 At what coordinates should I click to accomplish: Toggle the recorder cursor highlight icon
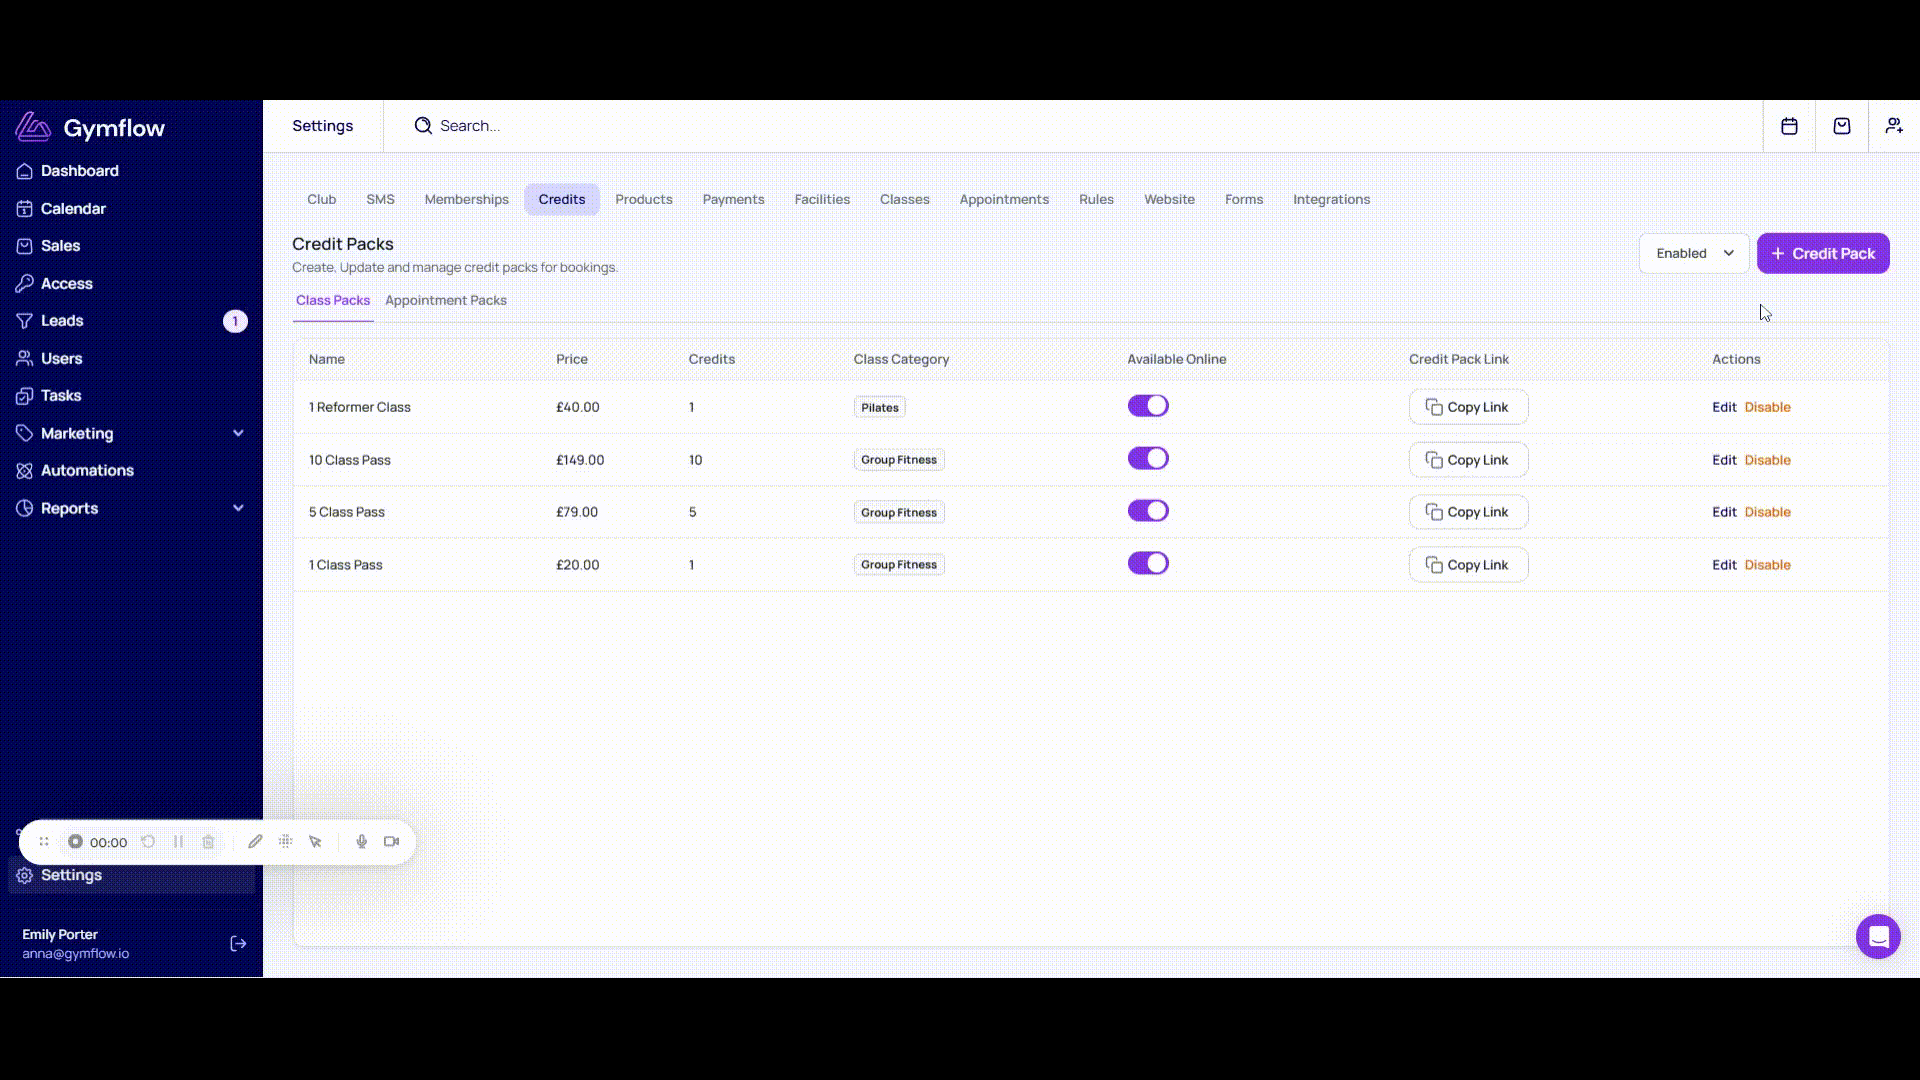click(x=315, y=842)
